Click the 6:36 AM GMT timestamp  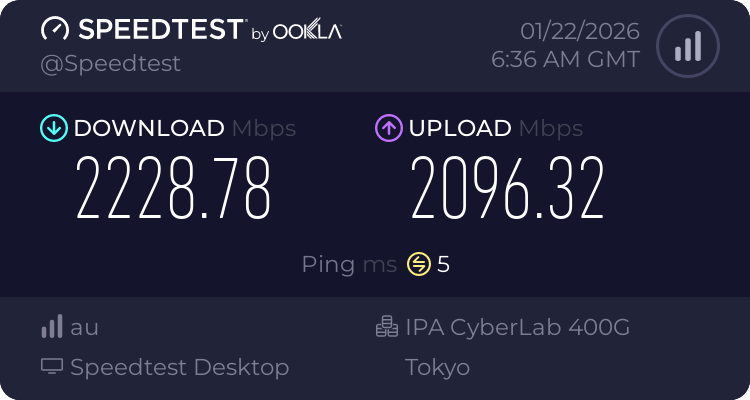(565, 59)
